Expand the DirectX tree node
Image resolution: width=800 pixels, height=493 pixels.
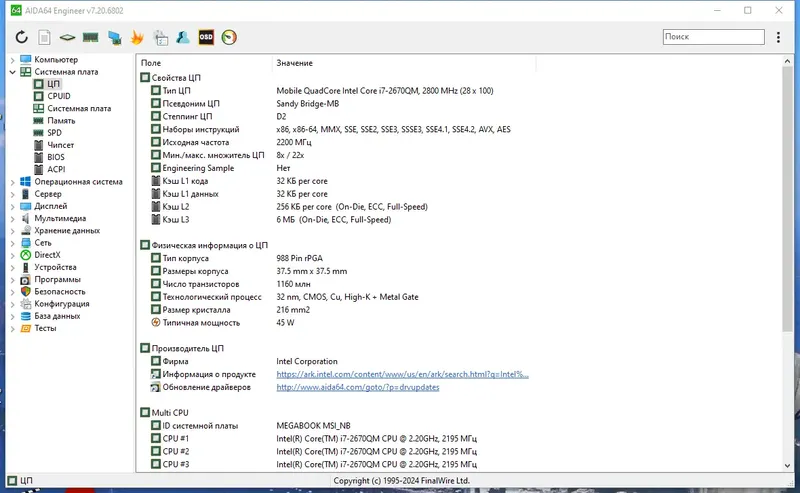12,255
